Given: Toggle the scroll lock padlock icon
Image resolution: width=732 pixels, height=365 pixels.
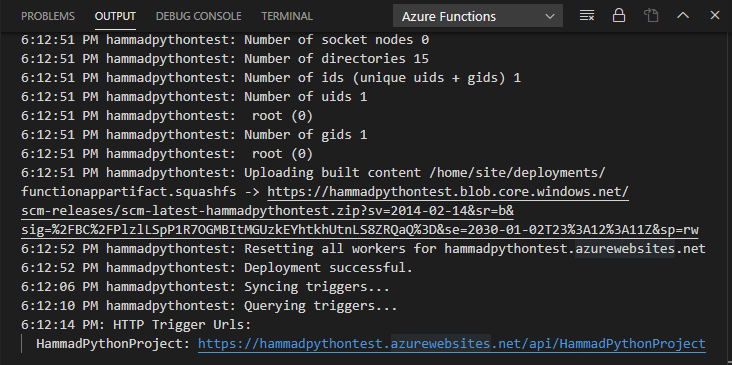Looking at the screenshot, I should pos(619,15).
